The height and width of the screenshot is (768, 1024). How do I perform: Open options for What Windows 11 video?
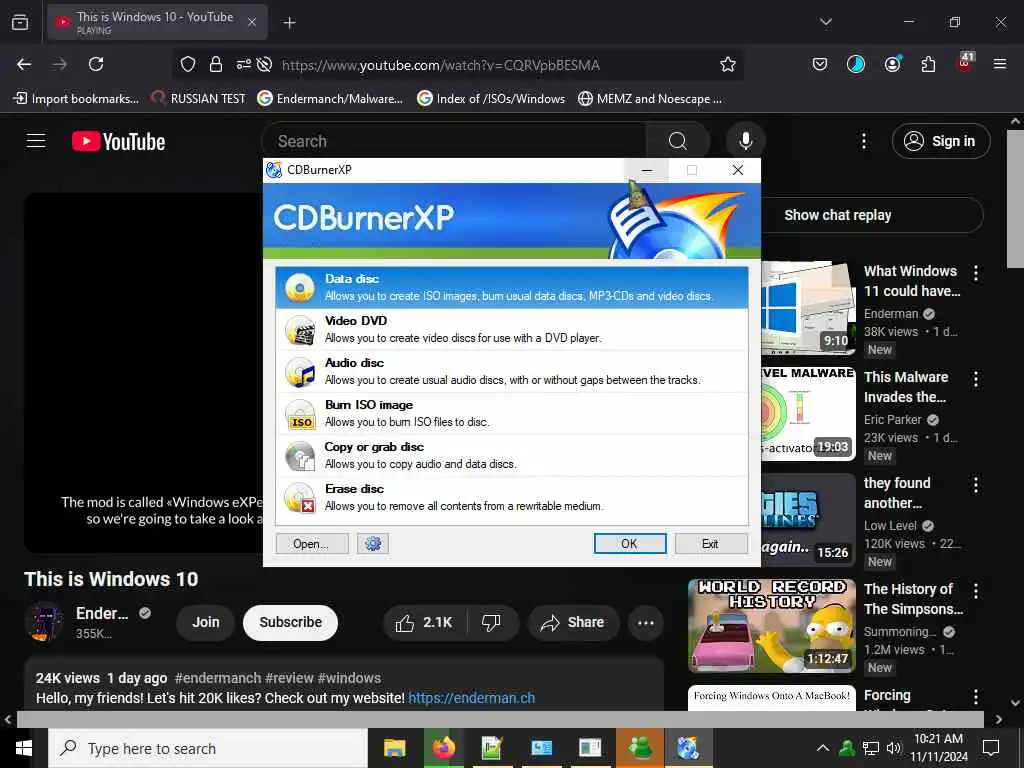click(x=976, y=273)
